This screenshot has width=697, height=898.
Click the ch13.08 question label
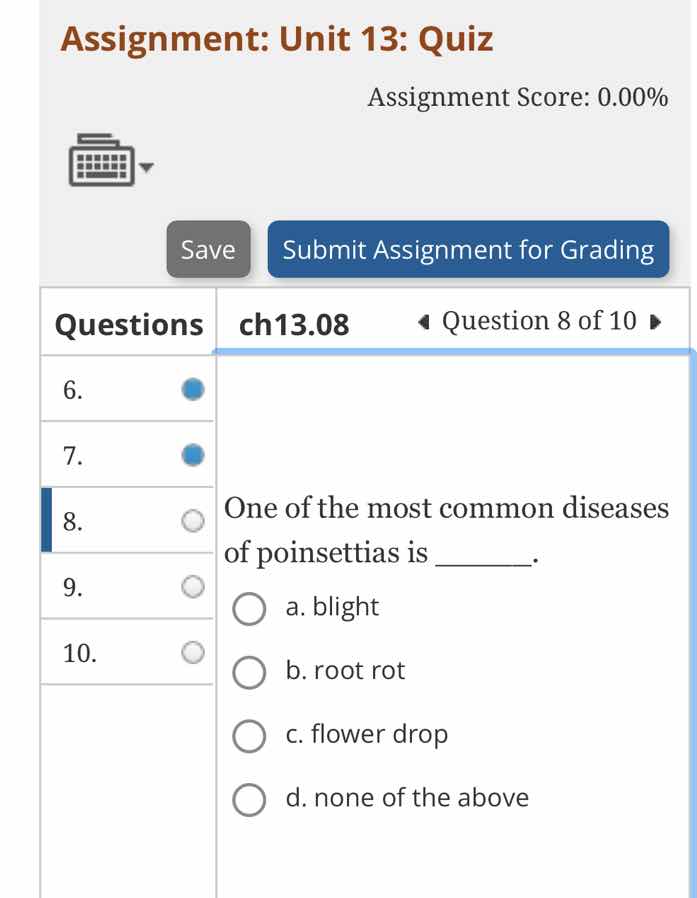click(x=295, y=325)
